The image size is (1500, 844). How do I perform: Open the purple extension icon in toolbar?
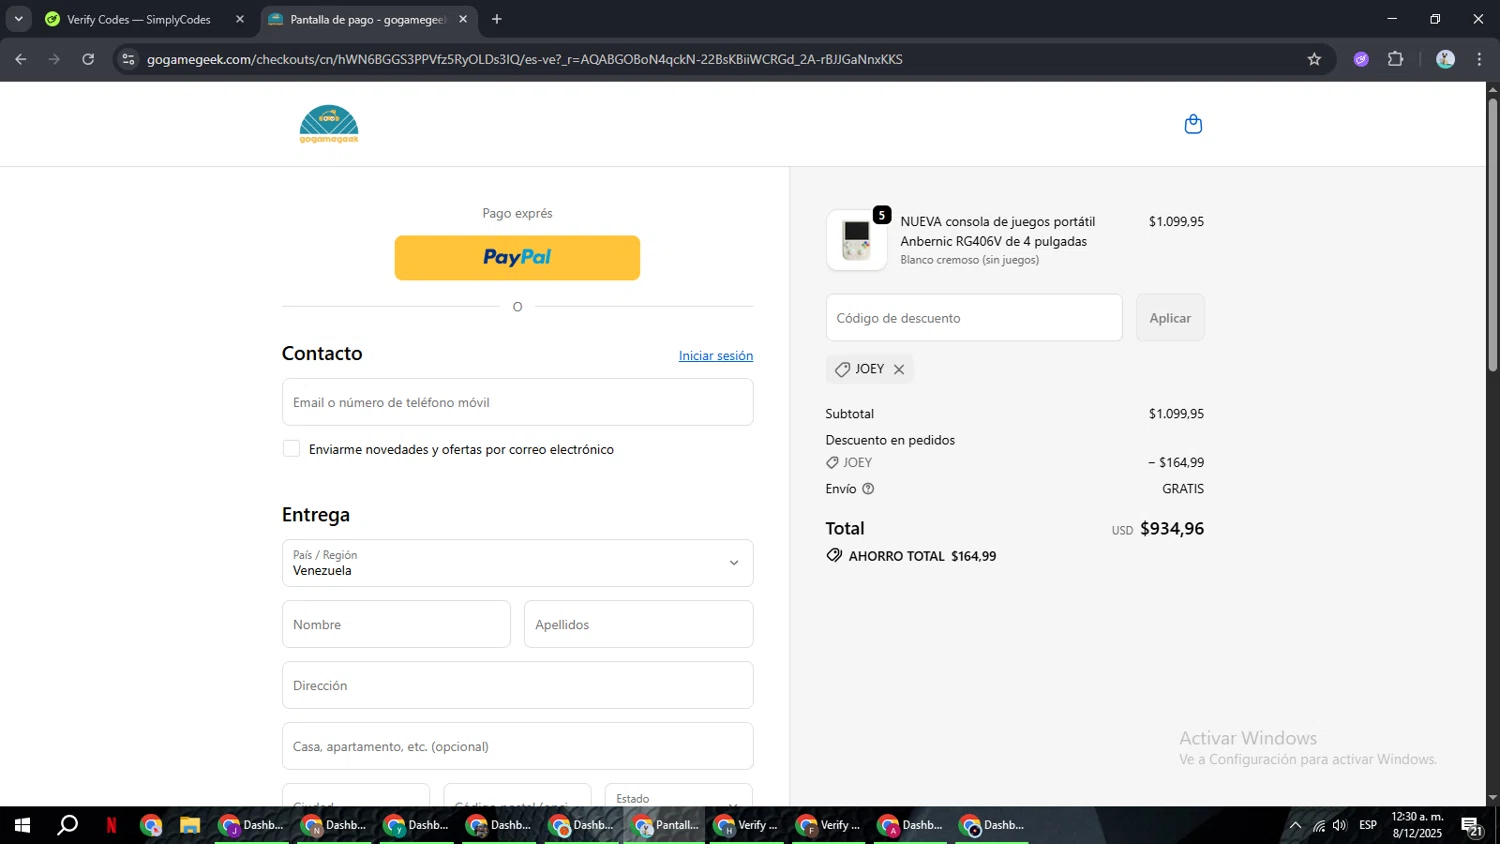tap(1361, 59)
